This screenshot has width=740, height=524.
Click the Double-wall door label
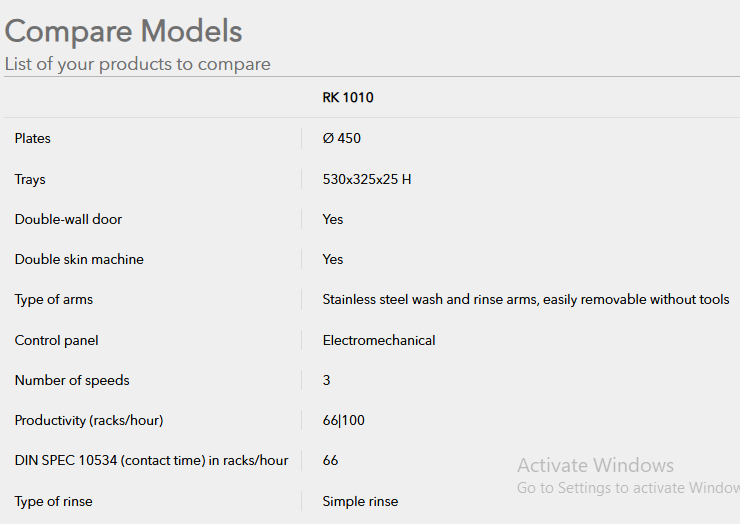[68, 220]
